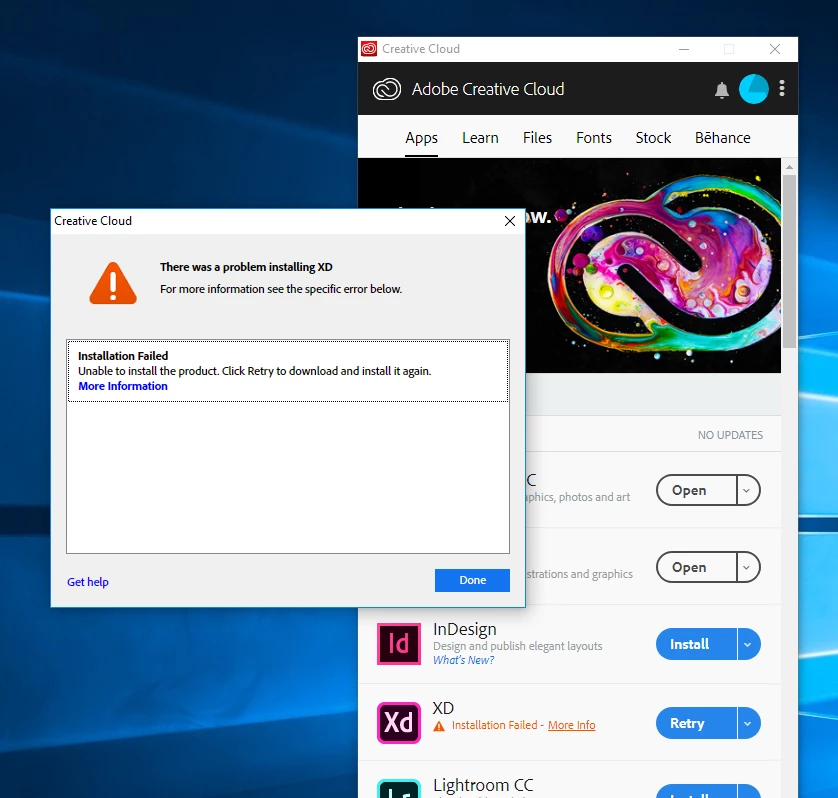Expand dropdown arrow beside XD Retry
This screenshot has height=798, width=838.
click(748, 723)
